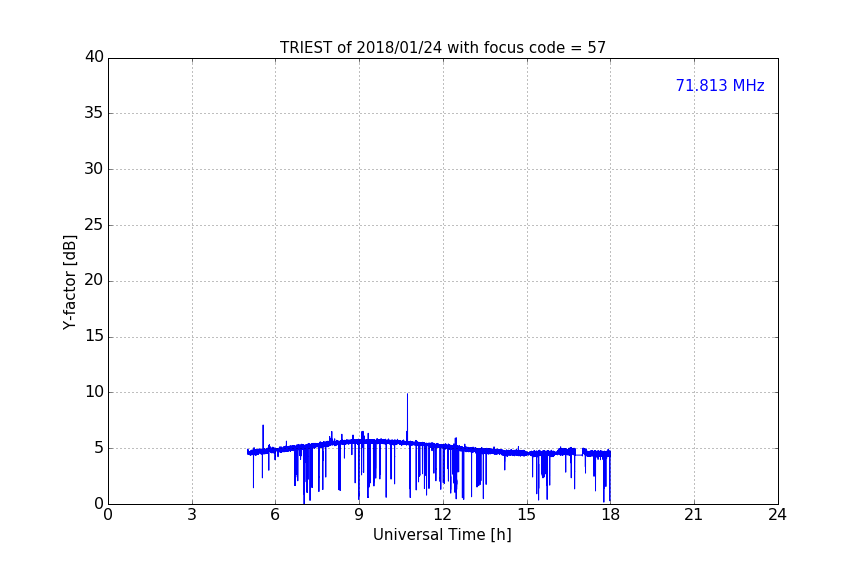Click the x-axis tick label '12'
The image size is (864, 576).
click(x=443, y=515)
